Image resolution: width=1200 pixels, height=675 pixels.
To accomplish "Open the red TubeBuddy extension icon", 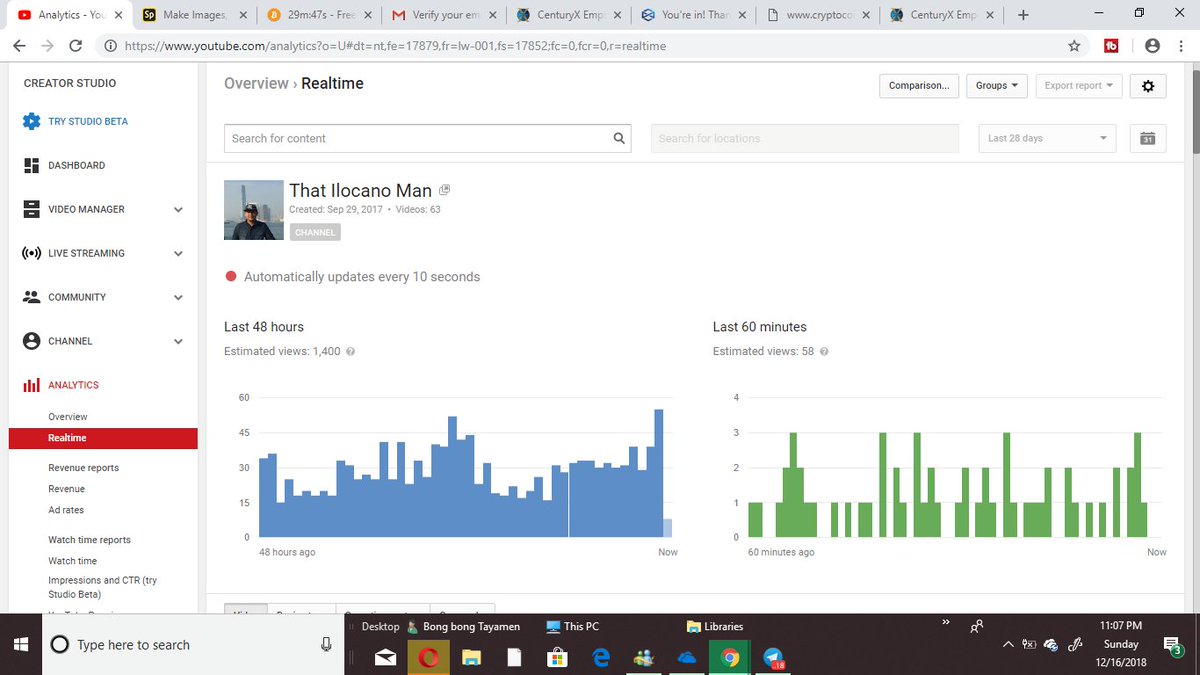I will coord(1111,46).
